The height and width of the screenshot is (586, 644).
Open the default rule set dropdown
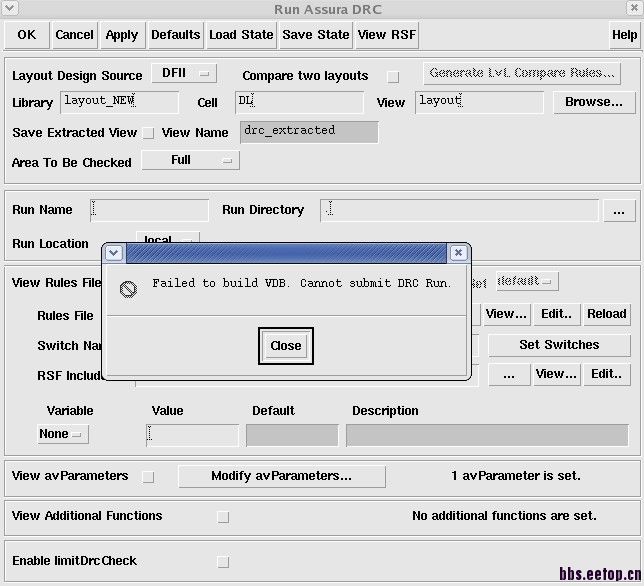[x=527, y=281]
